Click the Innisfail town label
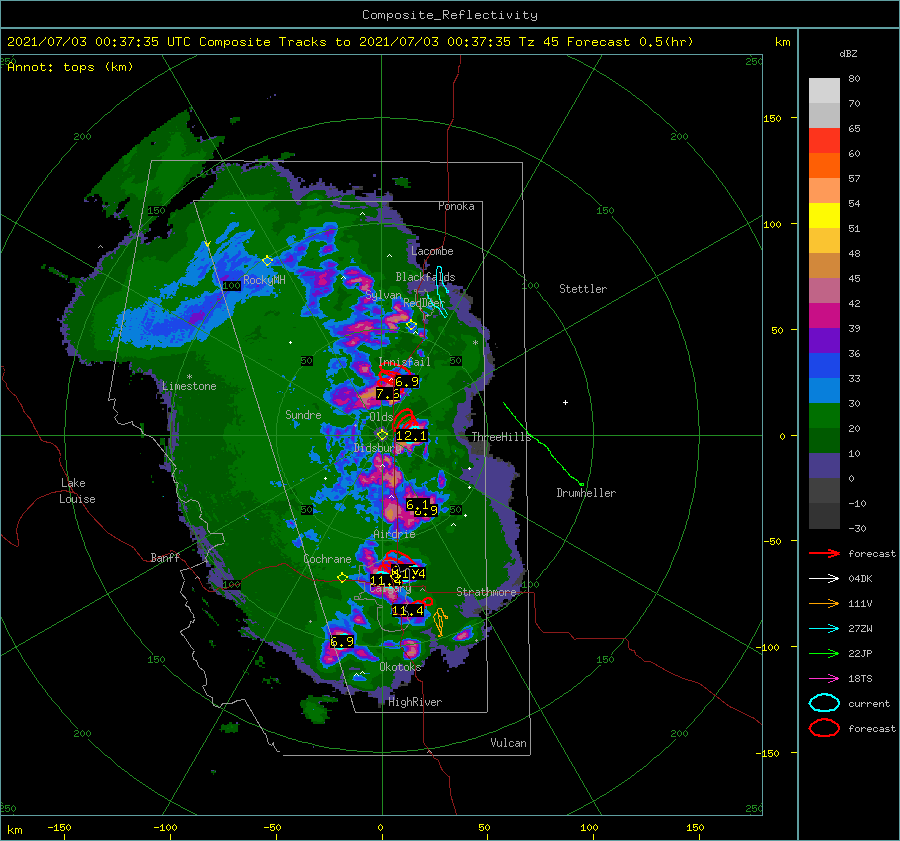Screen dimensions: 900x841 tap(404, 362)
